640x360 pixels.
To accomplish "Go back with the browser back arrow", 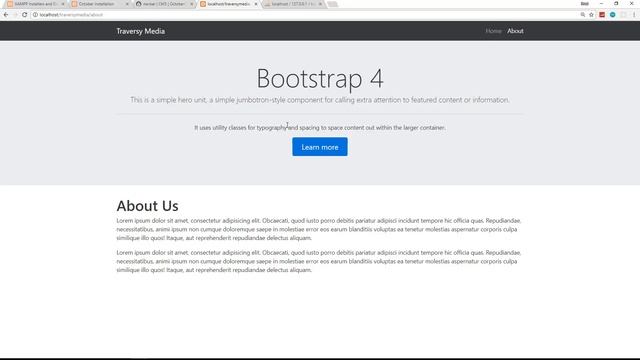I will click(6, 15).
